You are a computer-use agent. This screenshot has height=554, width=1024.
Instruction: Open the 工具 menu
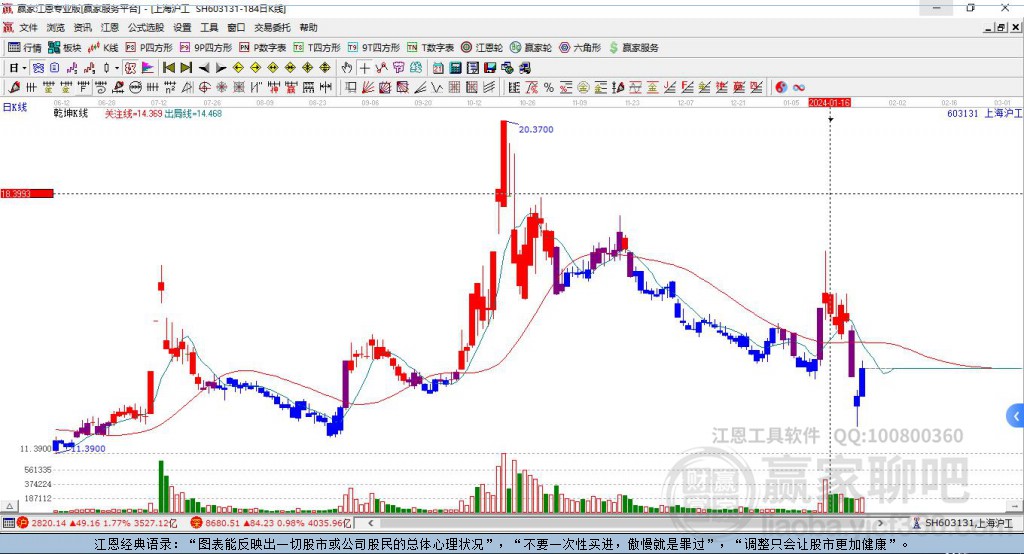[209, 27]
